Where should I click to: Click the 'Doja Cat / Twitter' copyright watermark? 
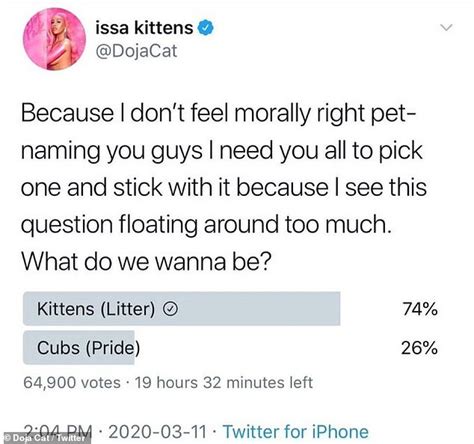46,438
